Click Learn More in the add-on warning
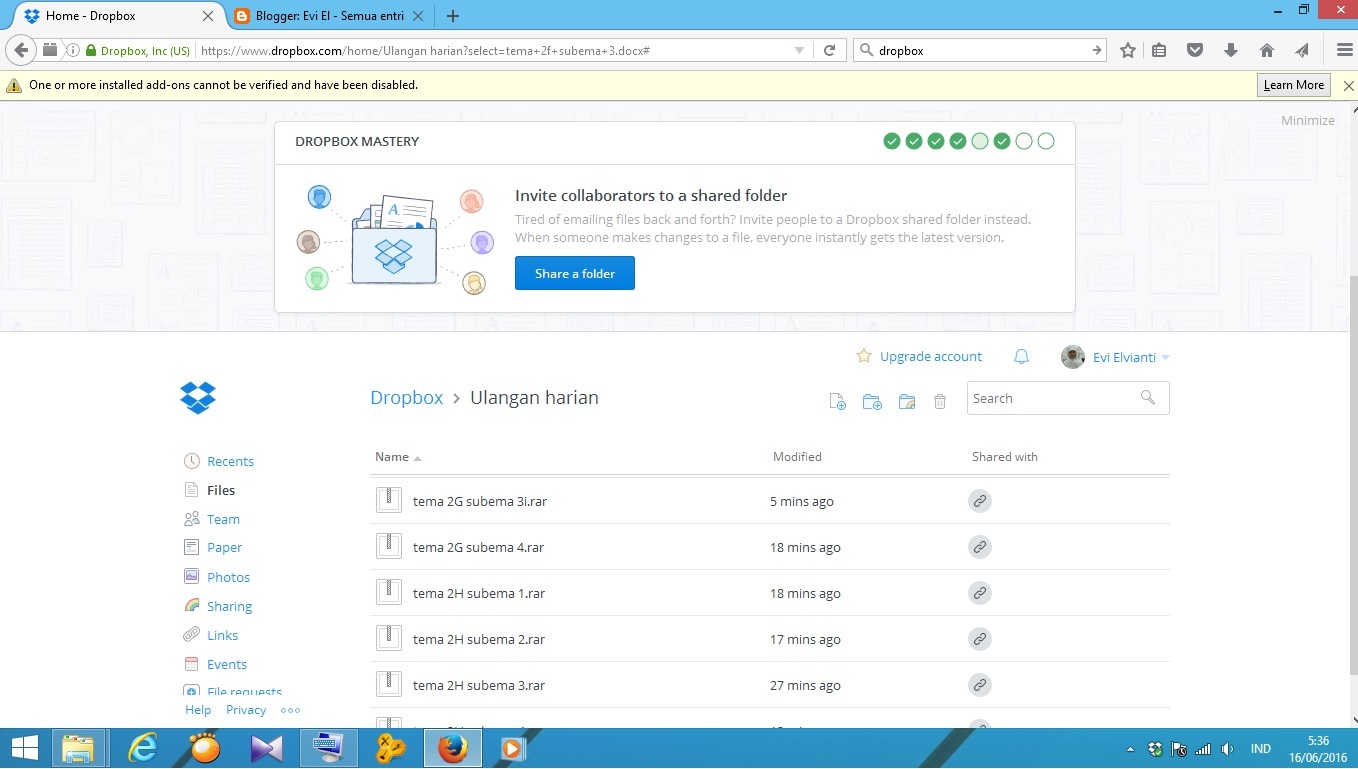The height and width of the screenshot is (769, 1358). 1293,85
